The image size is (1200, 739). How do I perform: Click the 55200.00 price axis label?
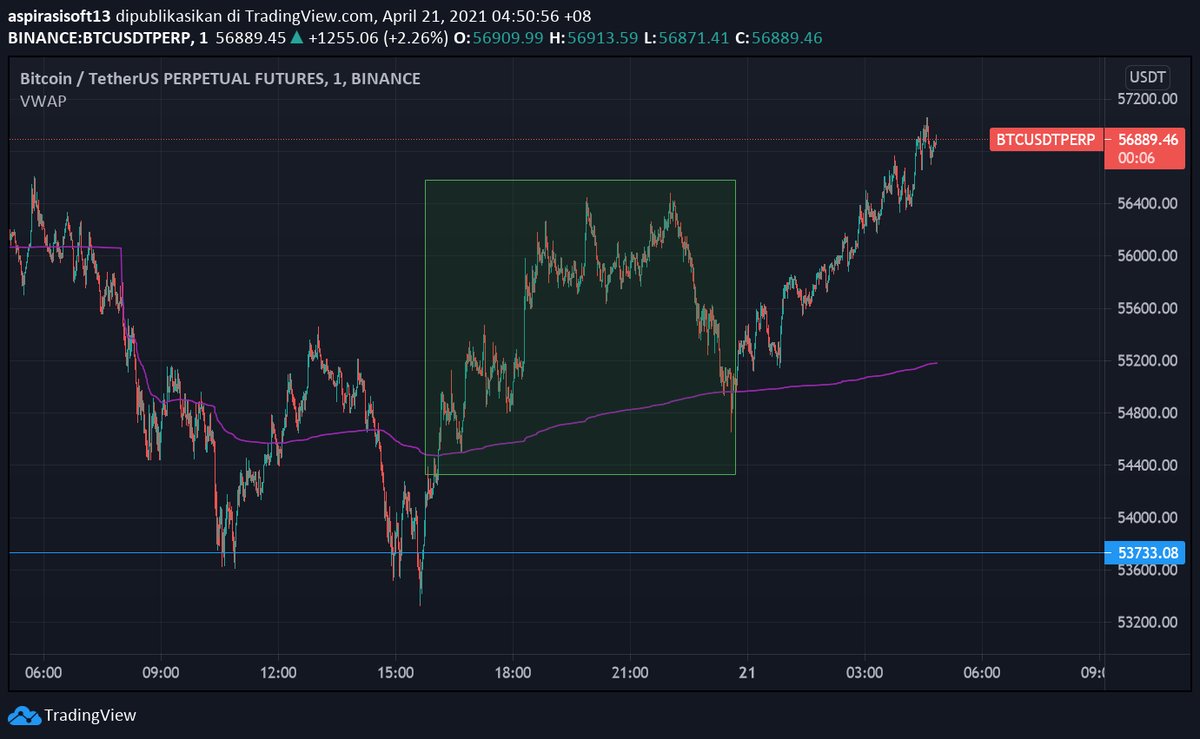(x=1147, y=360)
